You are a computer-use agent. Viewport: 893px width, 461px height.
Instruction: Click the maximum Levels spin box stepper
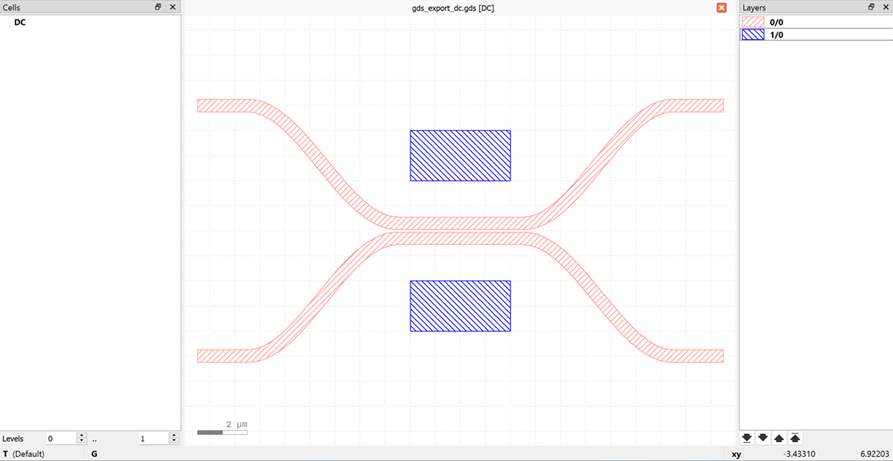coord(174,438)
